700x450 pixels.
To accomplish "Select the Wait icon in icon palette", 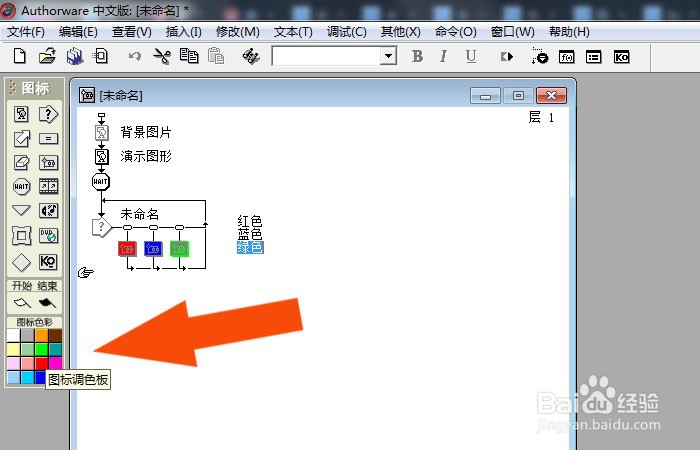I will (x=21, y=187).
